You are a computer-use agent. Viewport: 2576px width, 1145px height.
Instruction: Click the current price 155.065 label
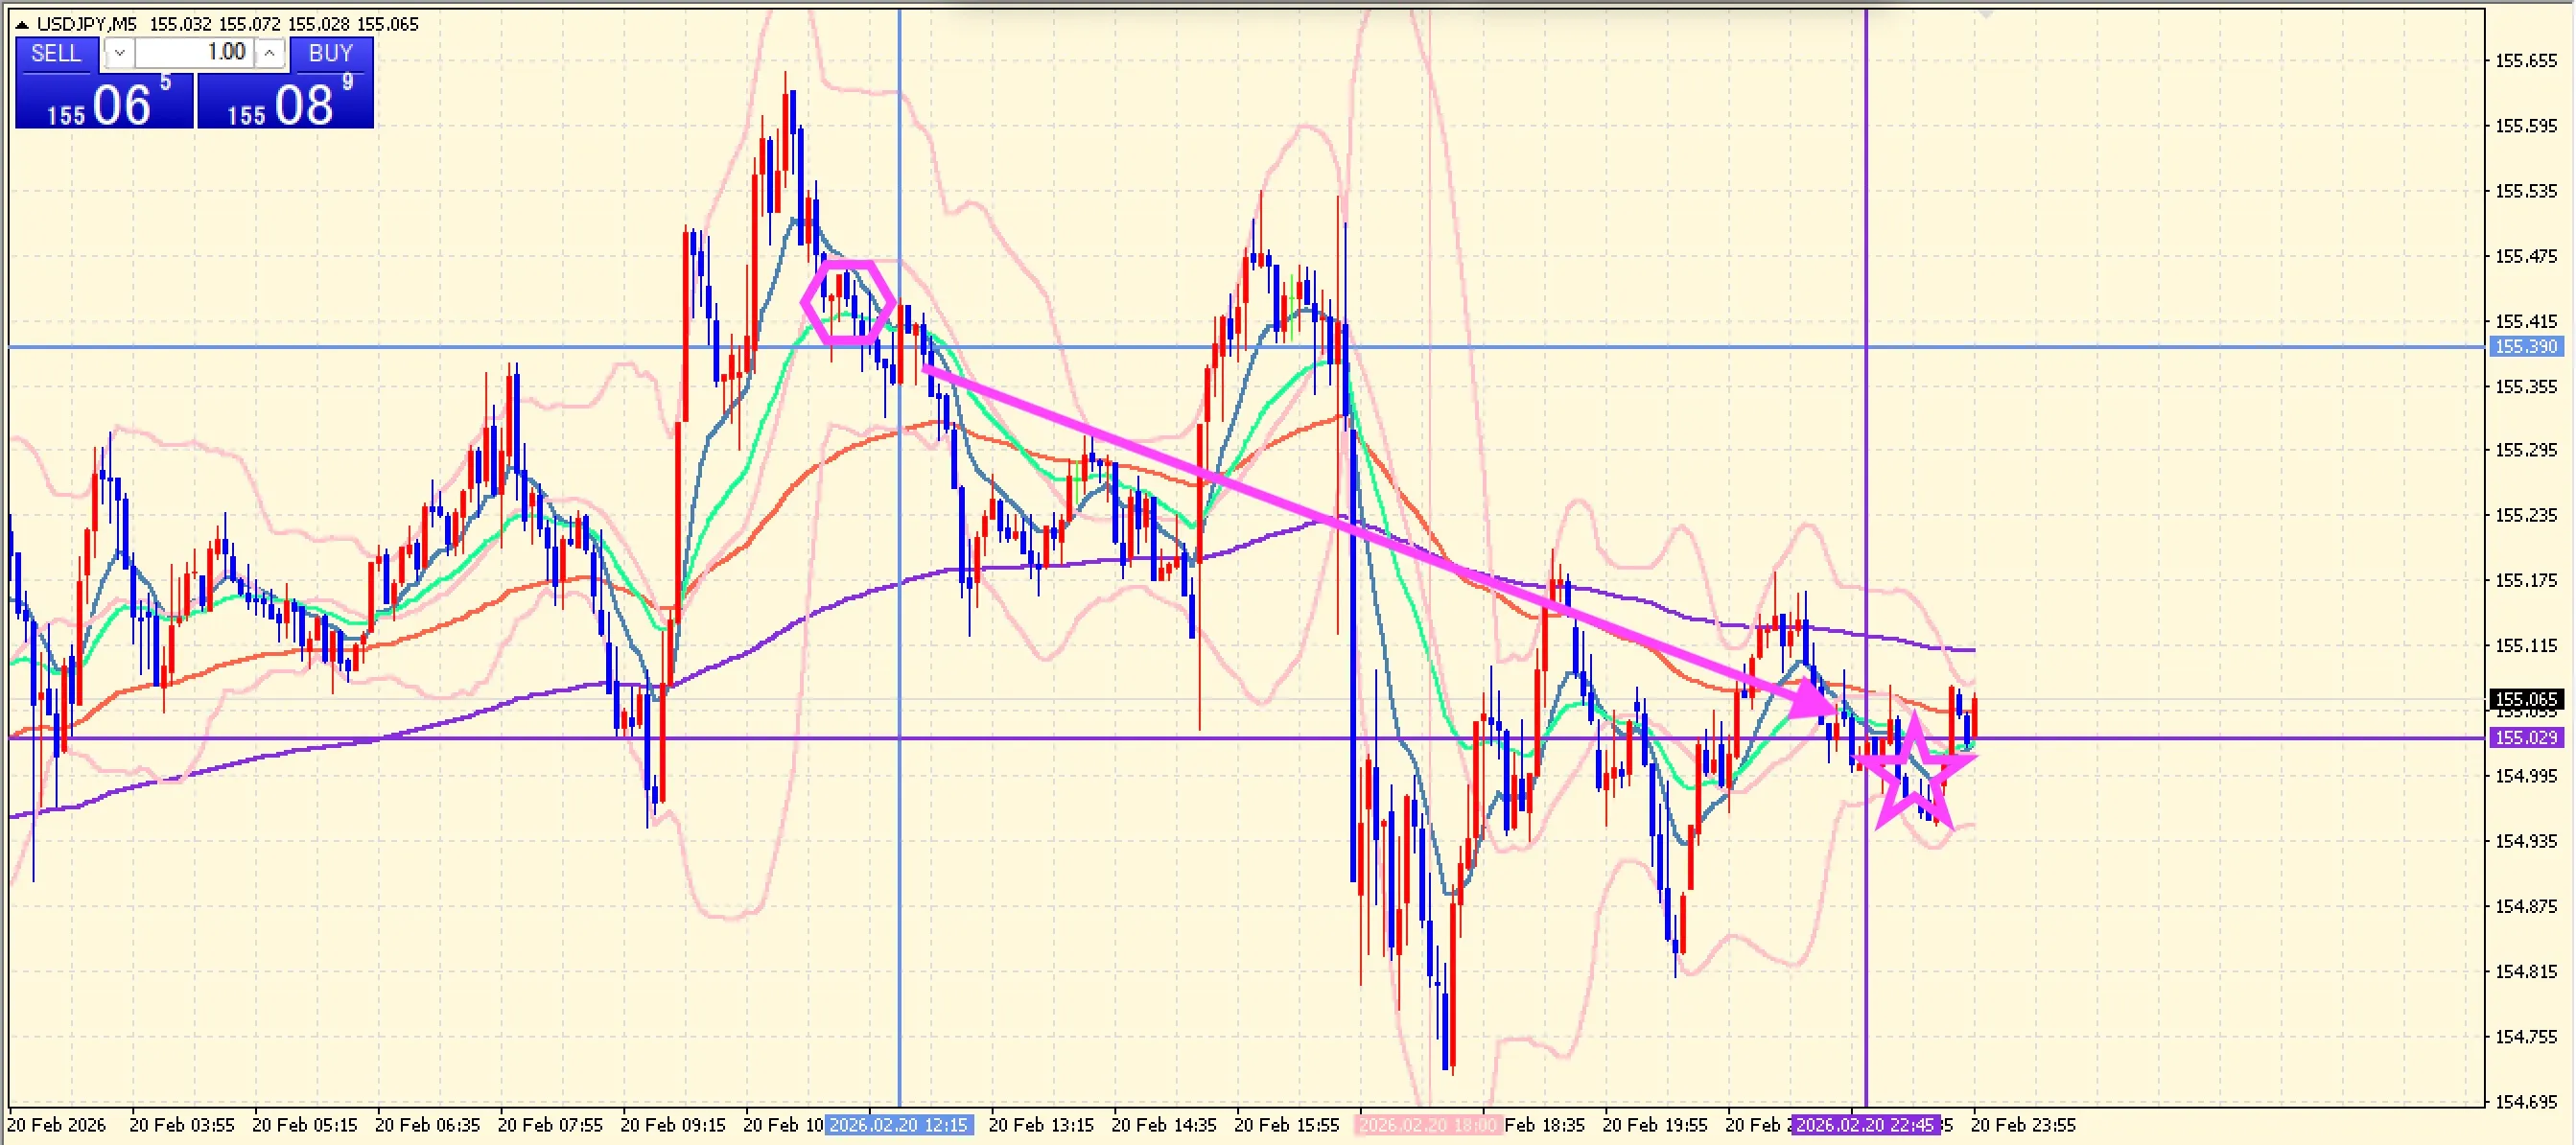pyautogui.click(x=2525, y=699)
